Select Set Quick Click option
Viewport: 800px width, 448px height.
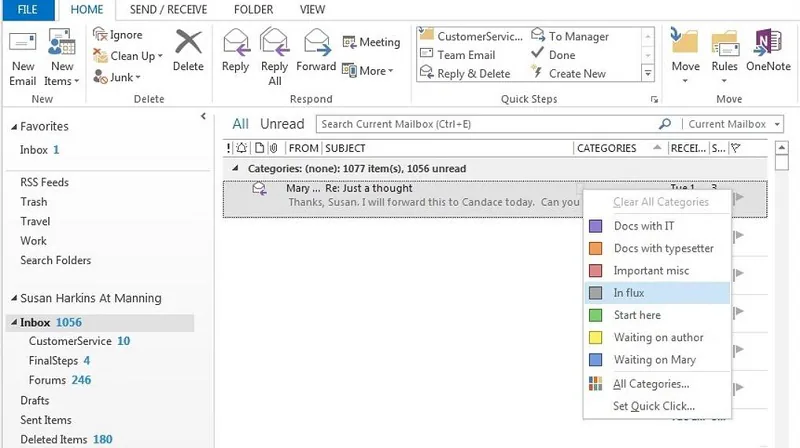click(653, 406)
